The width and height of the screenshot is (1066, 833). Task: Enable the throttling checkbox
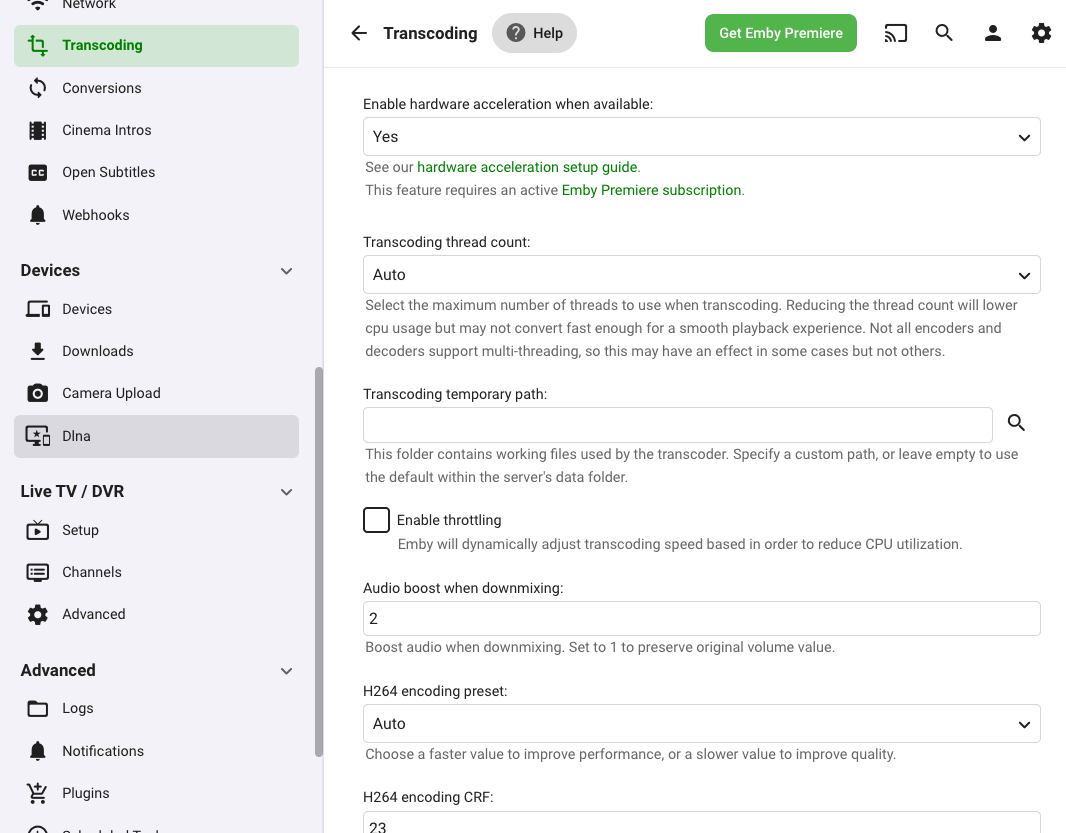(376, 520)
